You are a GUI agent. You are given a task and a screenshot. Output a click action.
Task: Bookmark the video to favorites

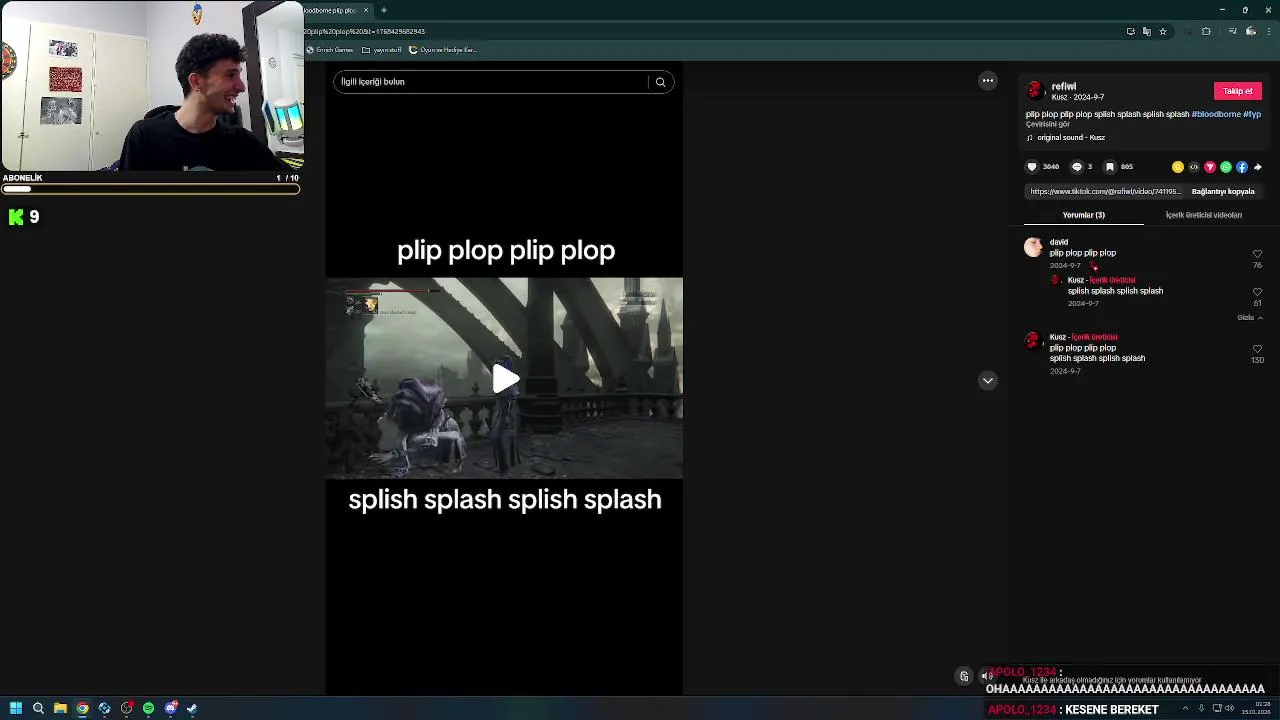(x=1110, y=167)
